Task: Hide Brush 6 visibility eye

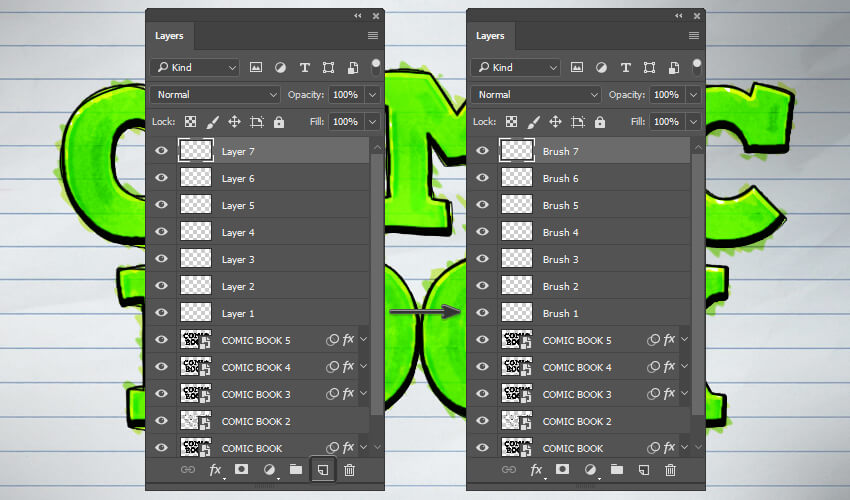Action: [482, 177]
